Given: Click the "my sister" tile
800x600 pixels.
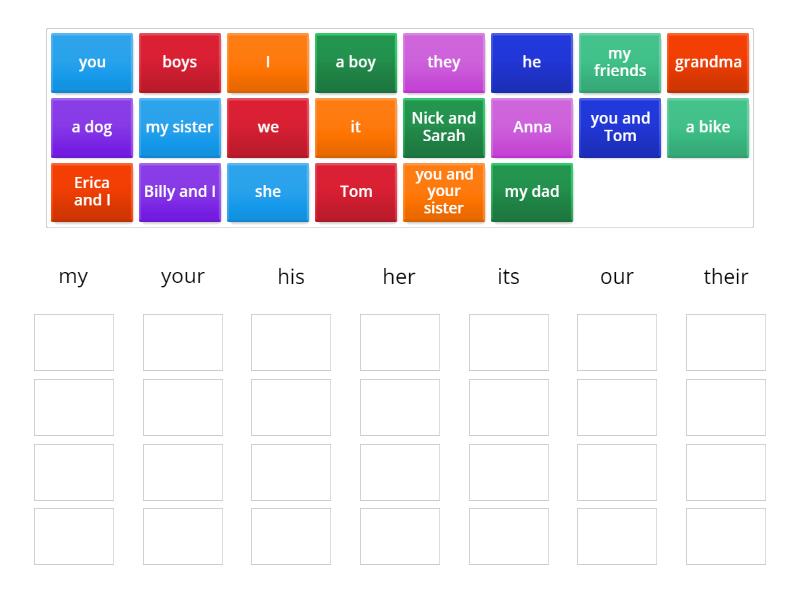Looking at the screenshot, I should pyautogui.click(x=179, y=127).
